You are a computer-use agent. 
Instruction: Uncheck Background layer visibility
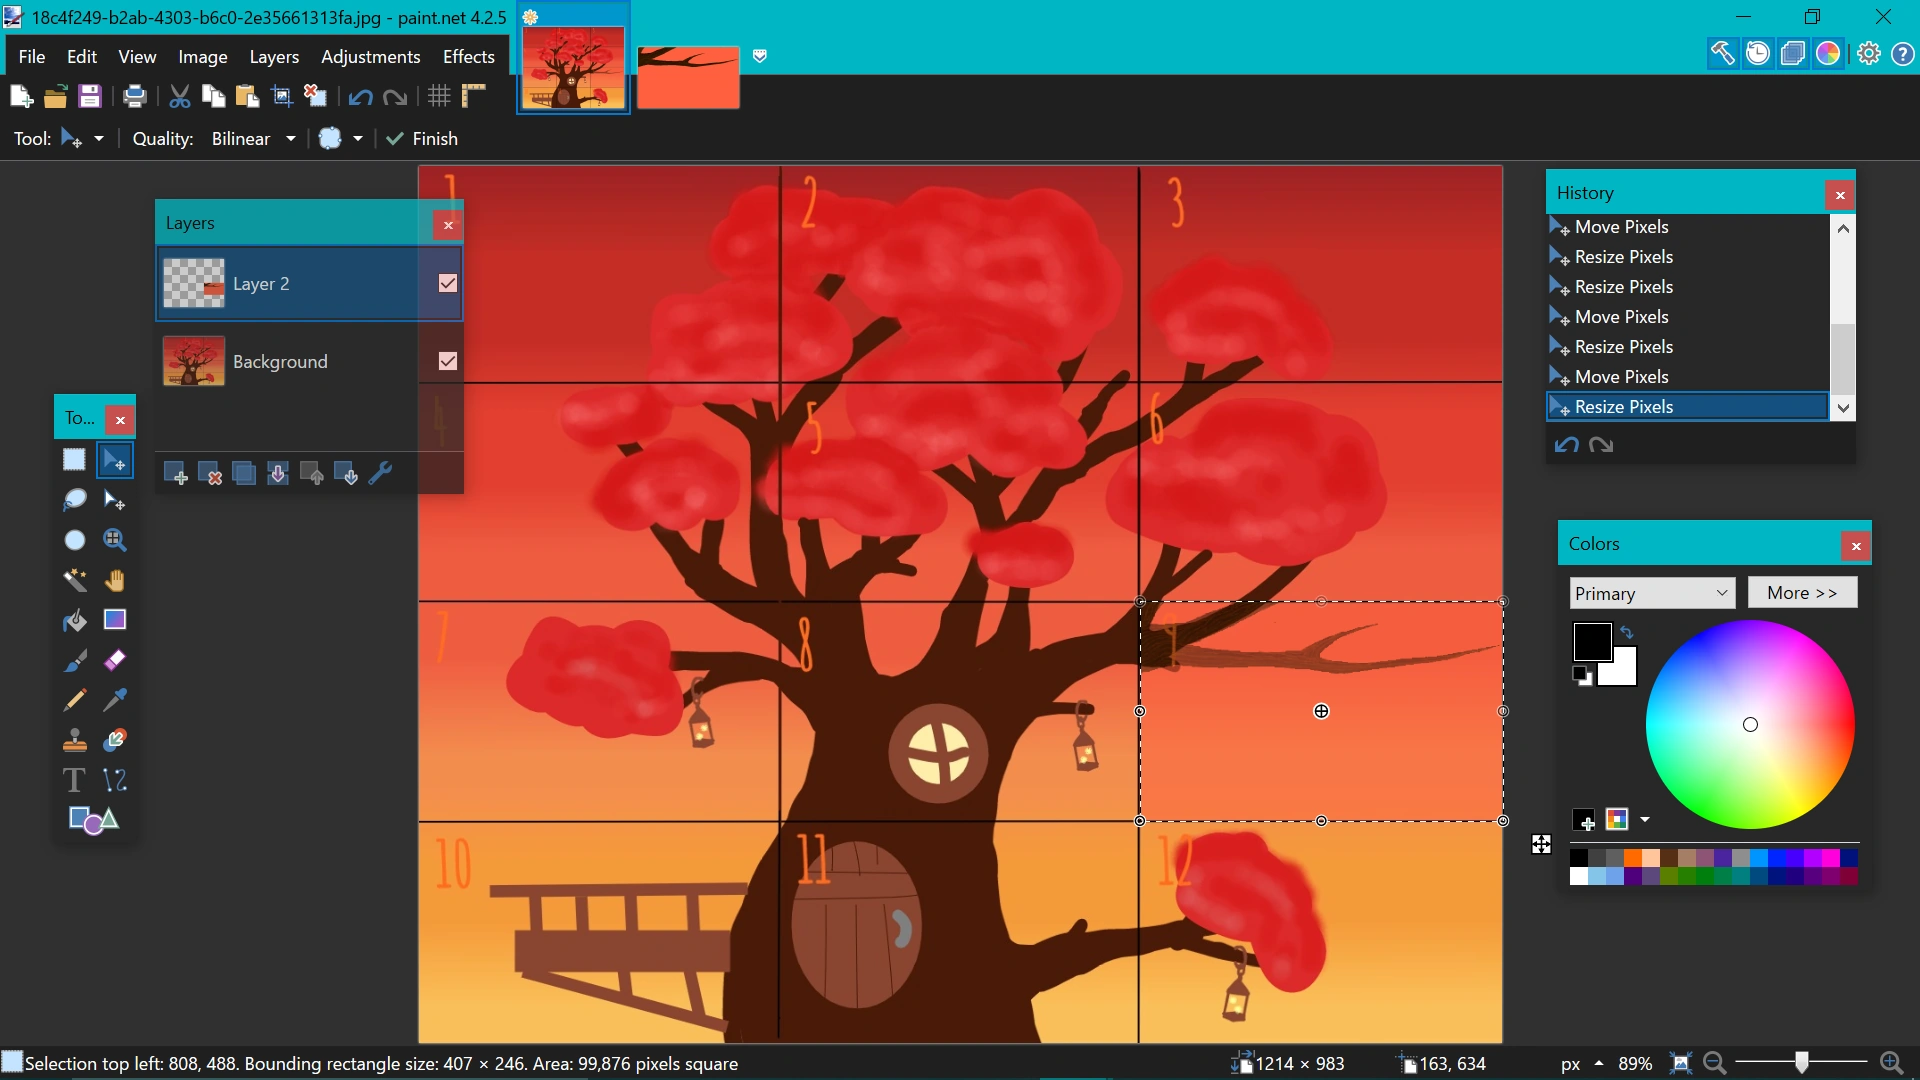pyautogui.click(x=448, y=361)
